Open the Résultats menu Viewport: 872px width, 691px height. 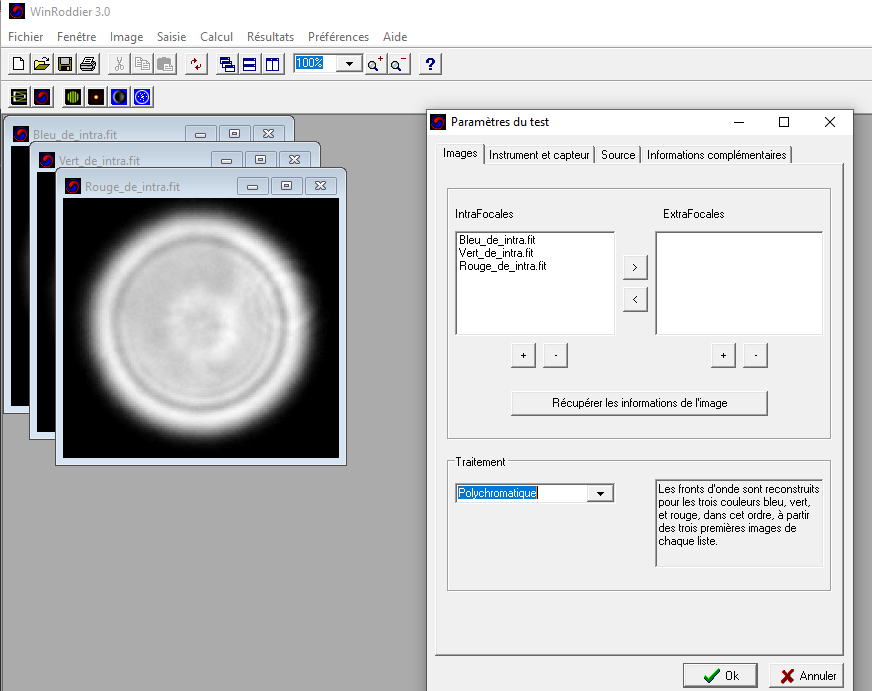(x=270, y=37)
